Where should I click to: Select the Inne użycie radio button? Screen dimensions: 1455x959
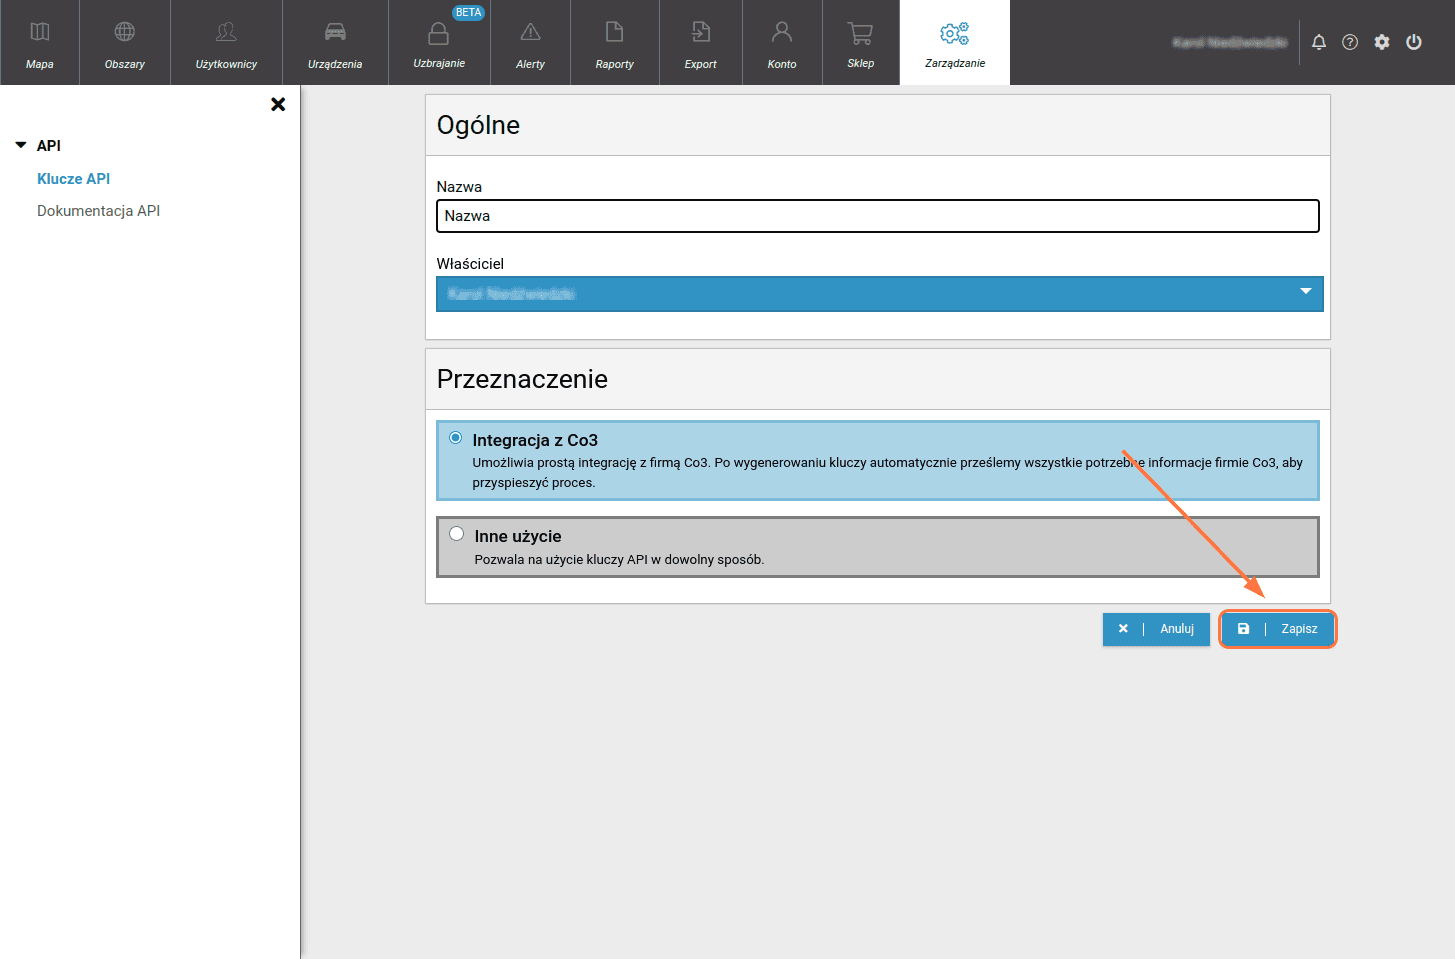pyautogui.click(x=456, y=534)
